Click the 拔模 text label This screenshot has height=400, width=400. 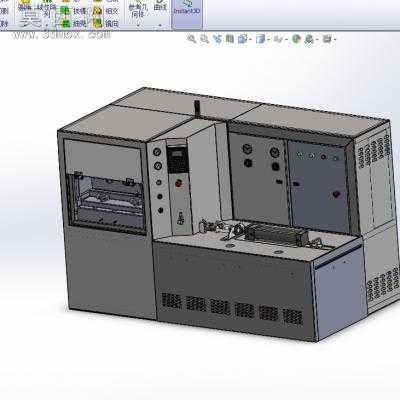tap(80, 11)
